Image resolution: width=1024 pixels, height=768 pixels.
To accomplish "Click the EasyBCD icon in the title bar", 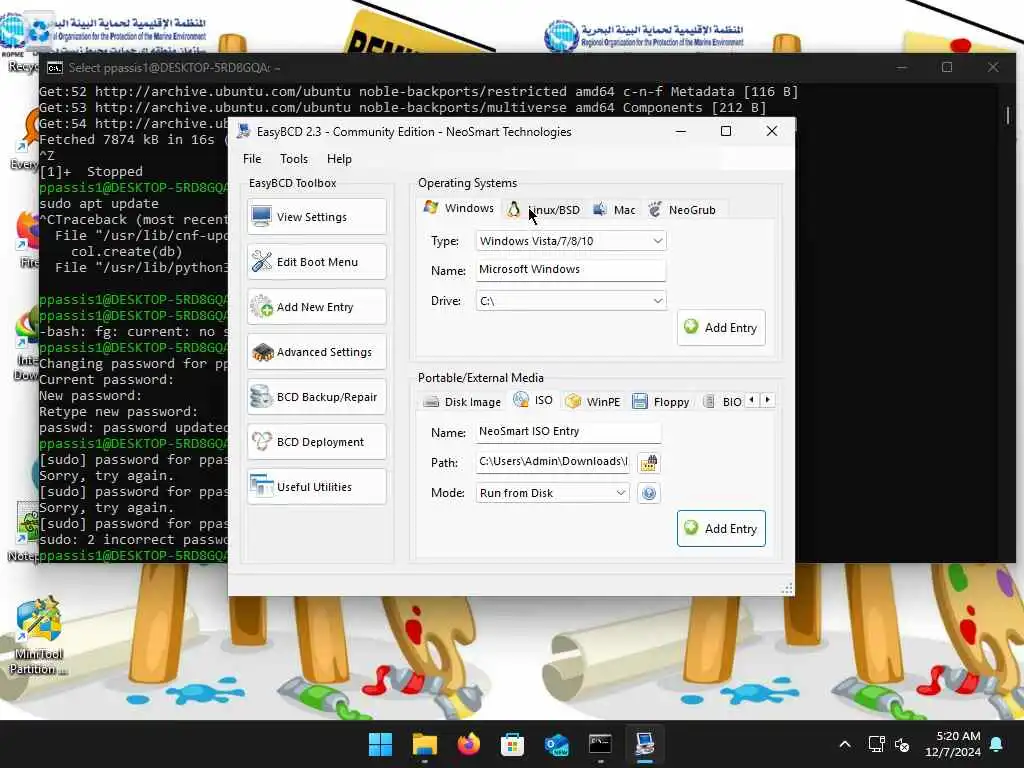I will 244,131.
